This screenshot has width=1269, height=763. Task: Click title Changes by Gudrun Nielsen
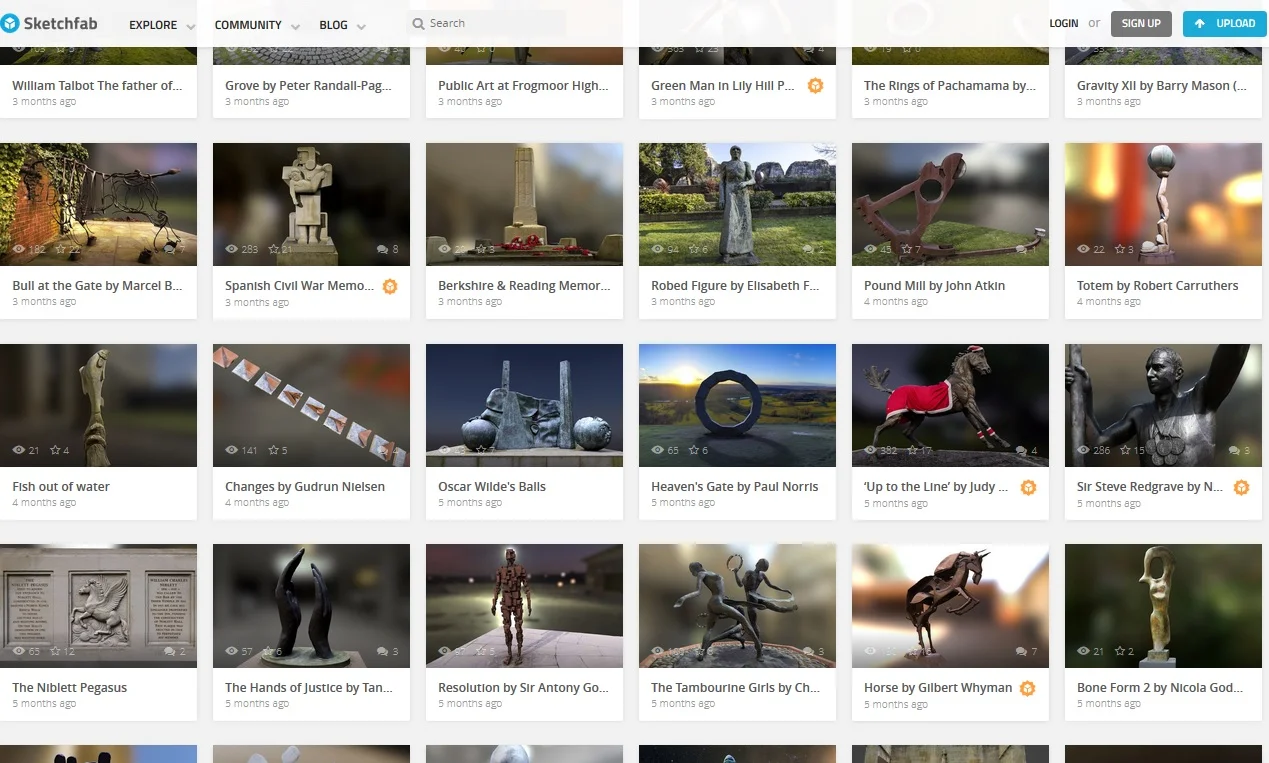305,487
